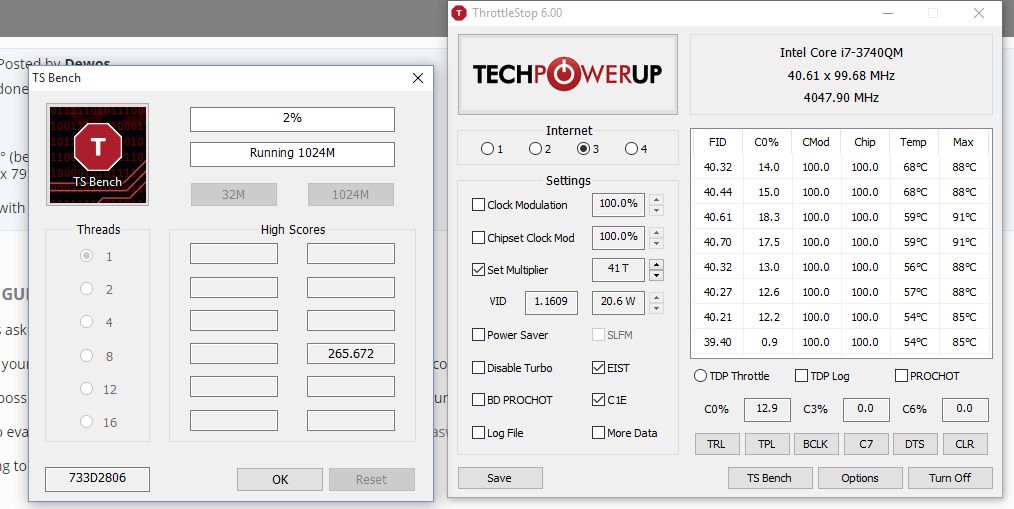
Task: Select 2 threads in TS Bench
Action: pos(86,288)
